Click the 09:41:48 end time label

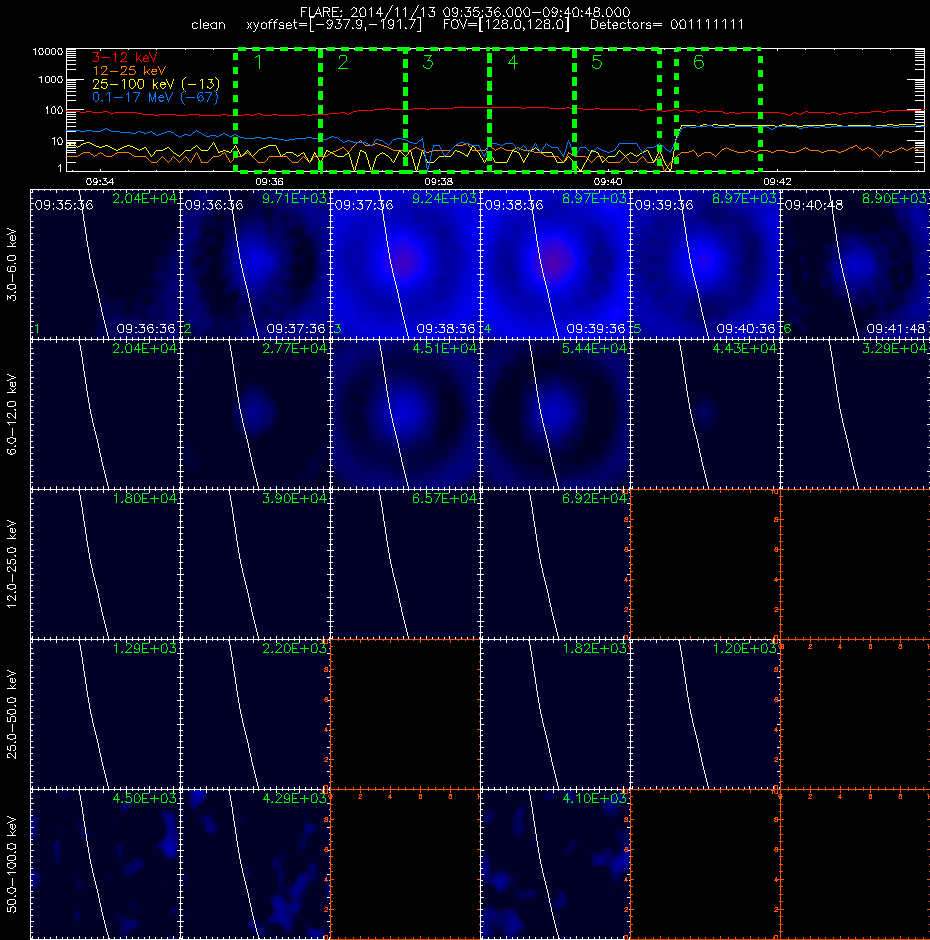(896, 329)
